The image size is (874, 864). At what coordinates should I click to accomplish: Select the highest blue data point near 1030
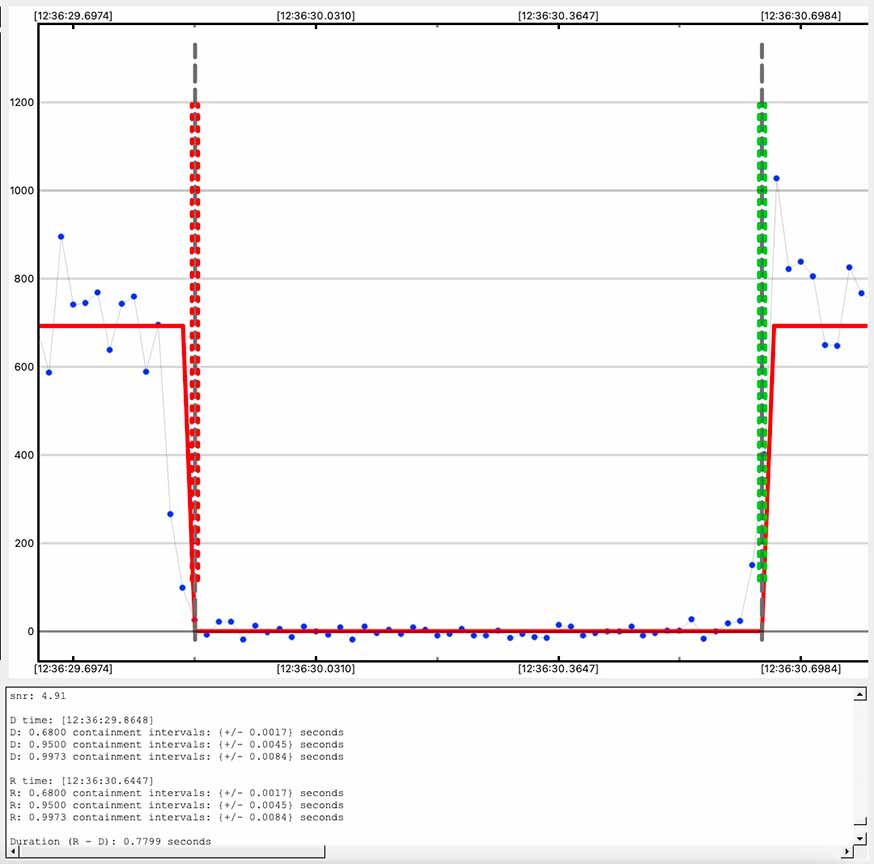(776, 178)
